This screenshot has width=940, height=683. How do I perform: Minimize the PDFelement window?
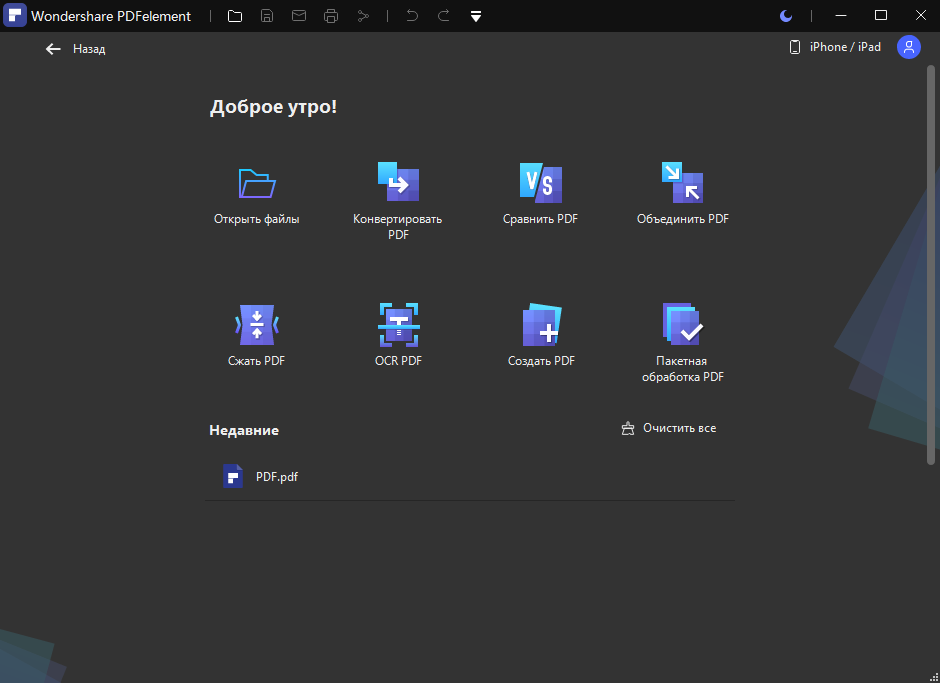coord(841,16)
